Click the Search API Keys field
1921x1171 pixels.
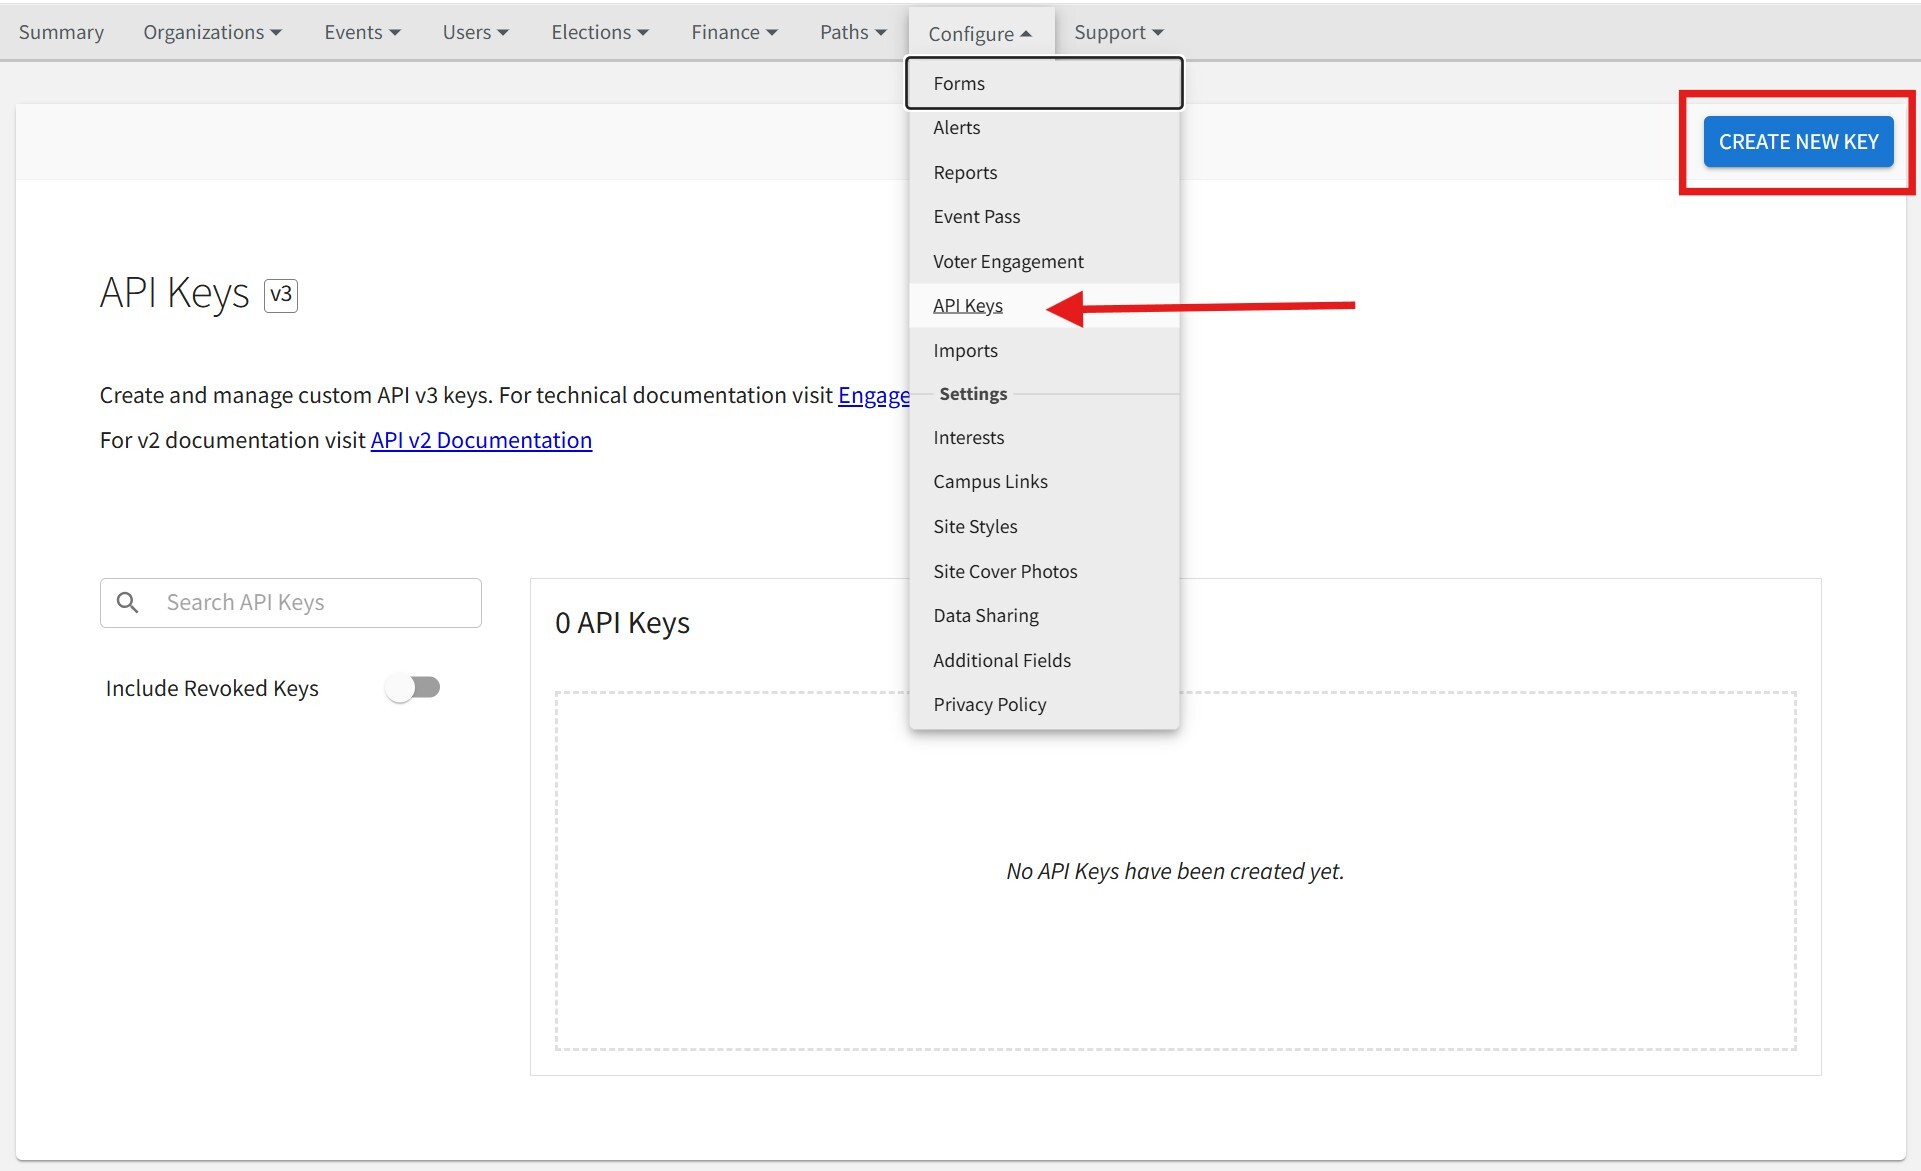coord(310,603)
